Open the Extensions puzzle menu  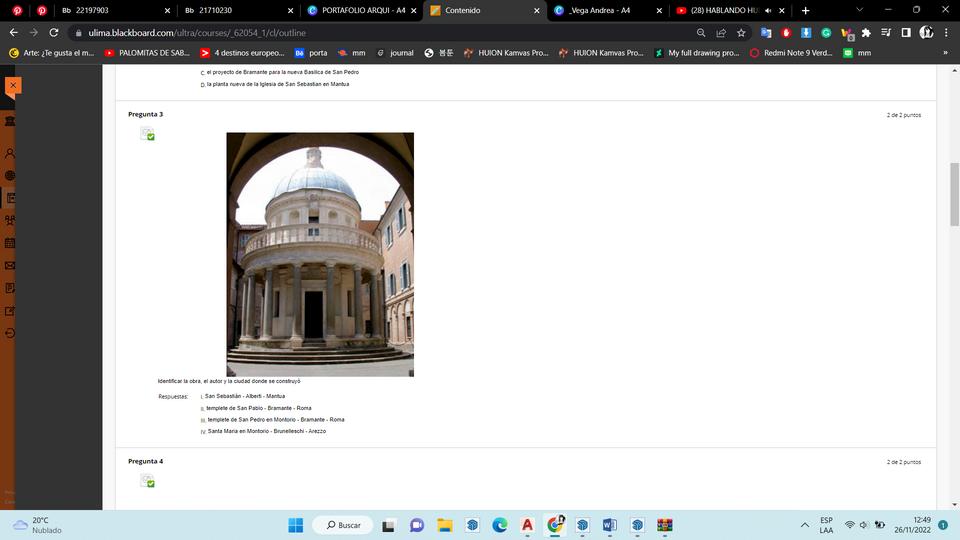click(x=866, y=32)
